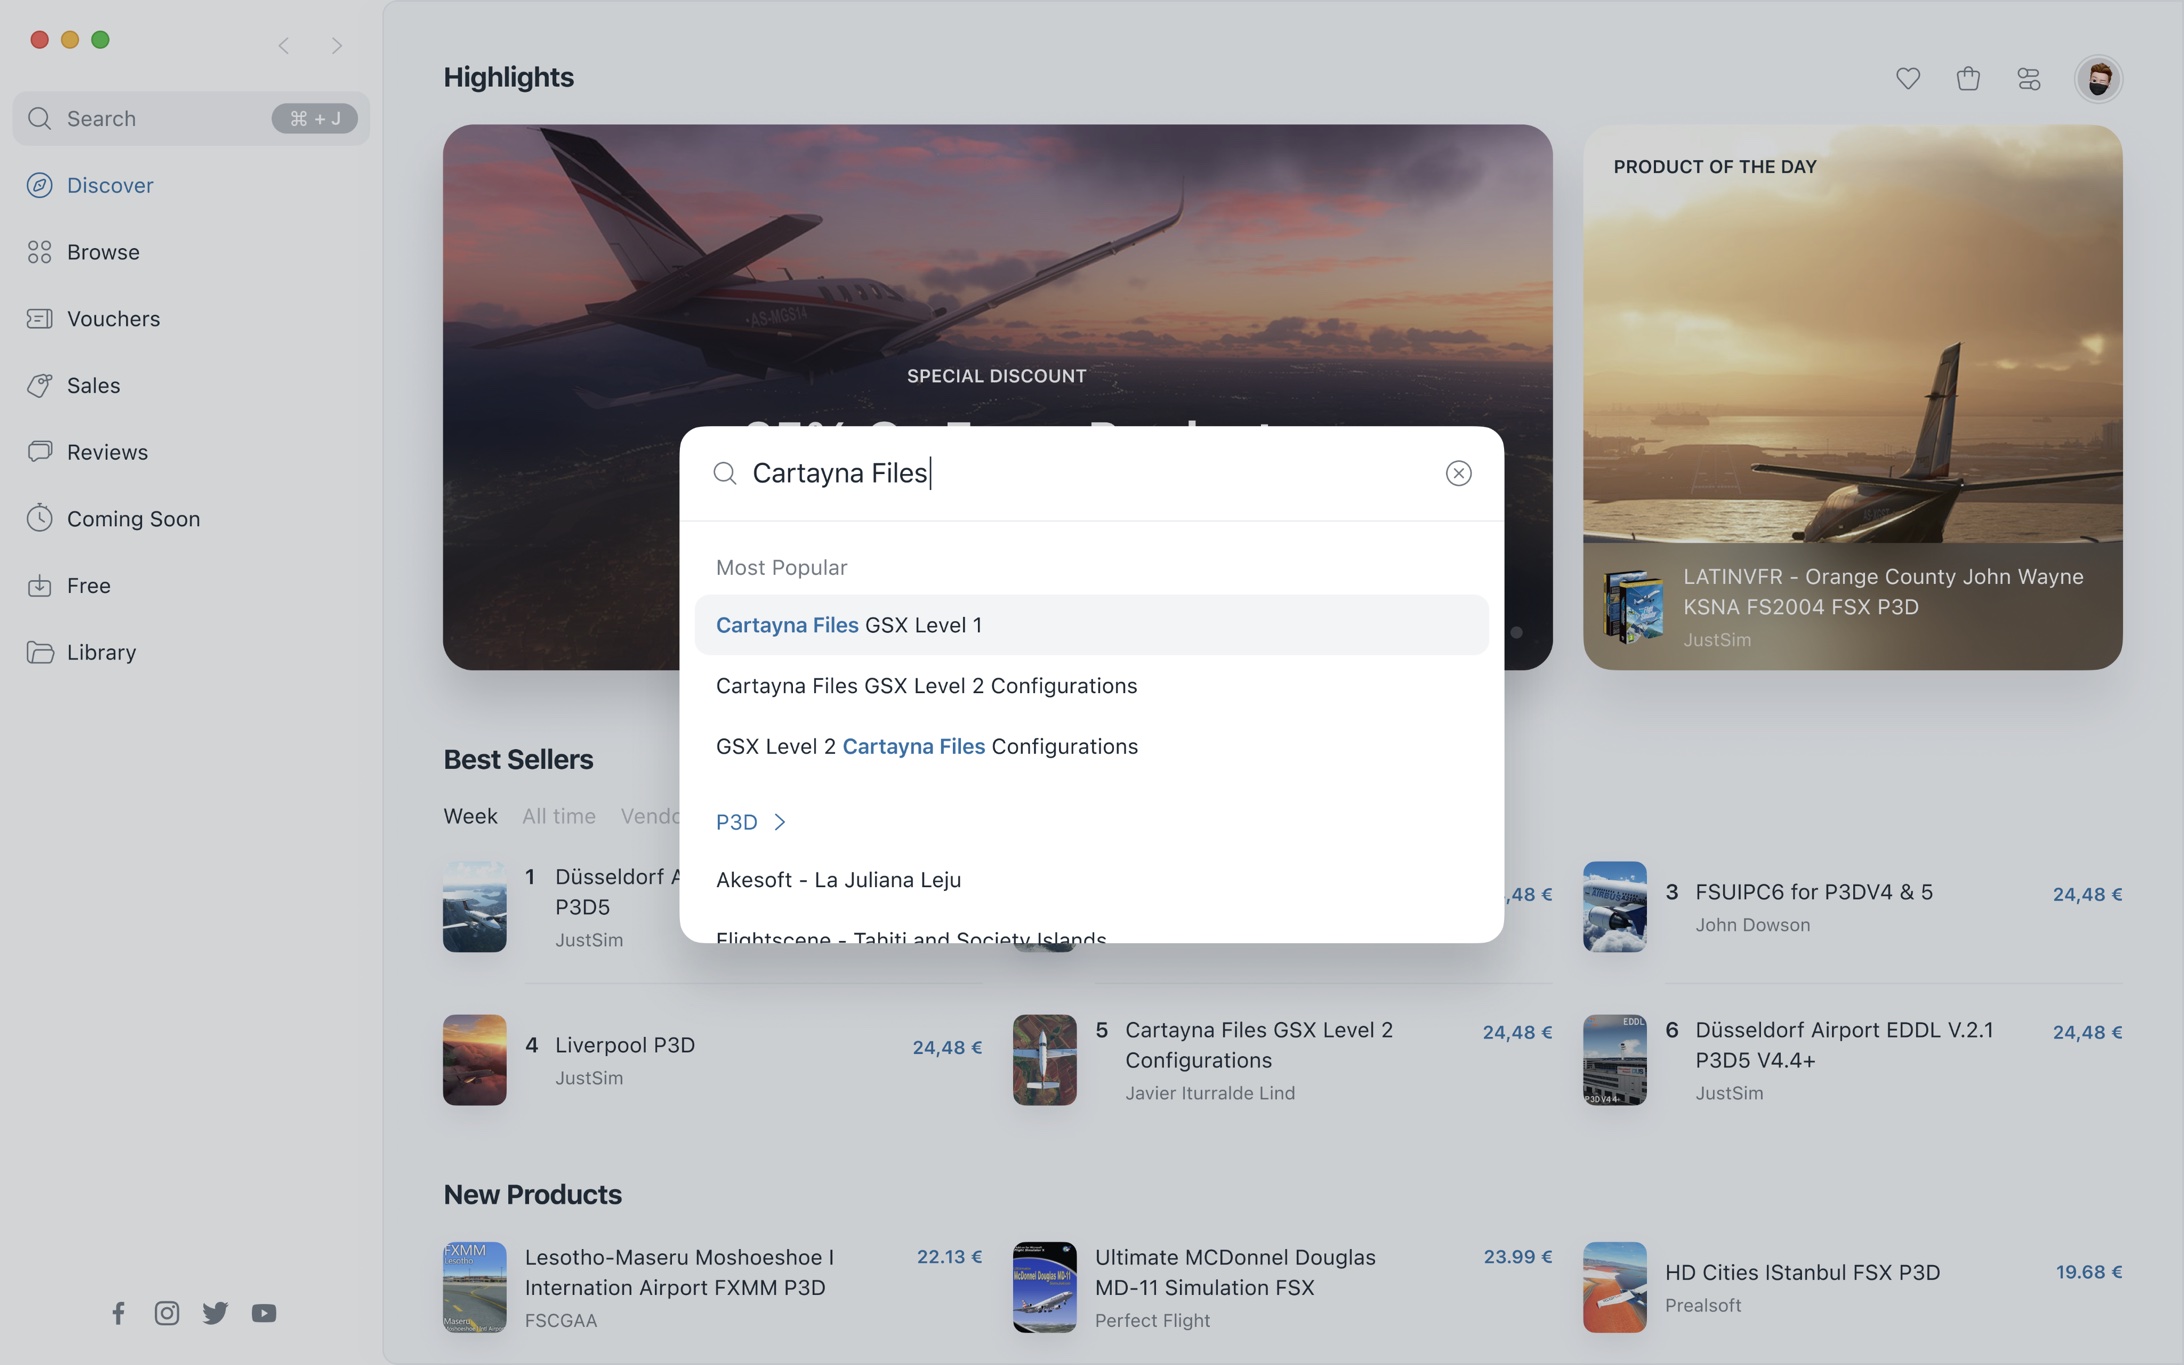Image resolution: width=2184 pixels, height=1365 pixels.
Task: Open FSUIPC6 product thumbnail
Action: click(1614, 907)
